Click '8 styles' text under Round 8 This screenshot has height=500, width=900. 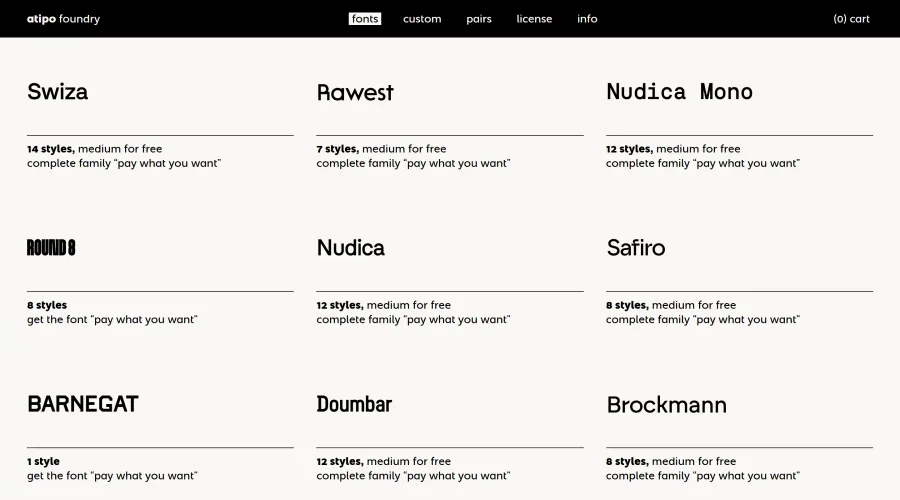47,305
